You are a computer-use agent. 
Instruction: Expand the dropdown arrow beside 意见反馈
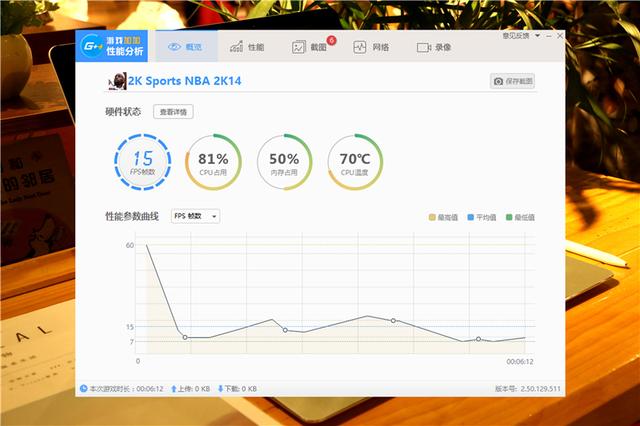[538, 36]
